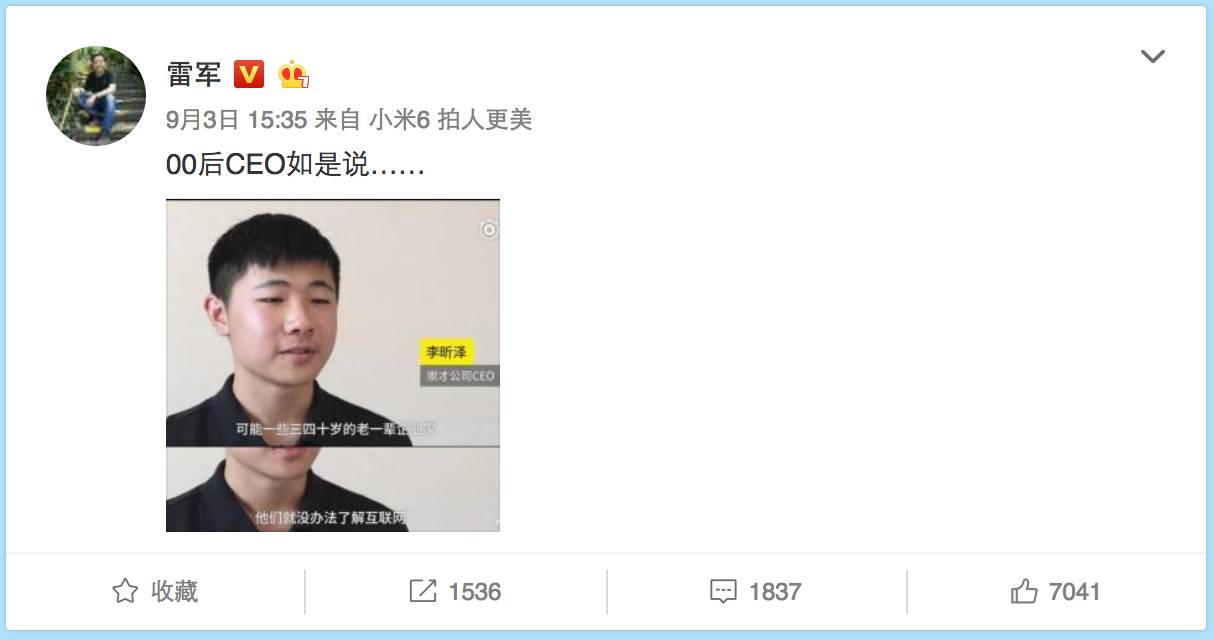Select the 收藏 label
Screen dimensions: 1214x640
click(x=174, y=591)
